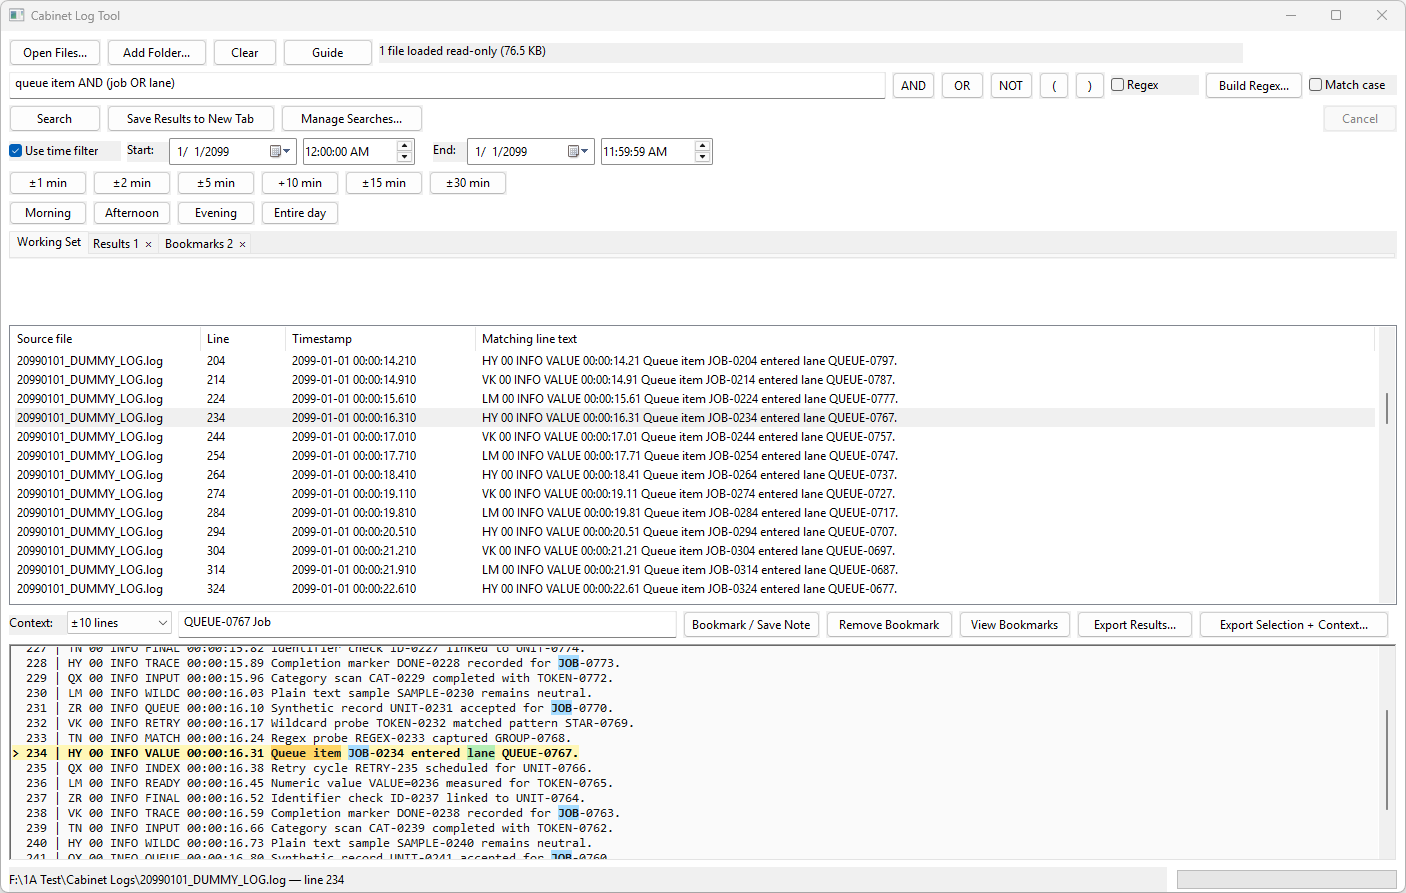Enable the Match case checkbox
Viewport: 1406px width, 893px height.
(1316, 85)
